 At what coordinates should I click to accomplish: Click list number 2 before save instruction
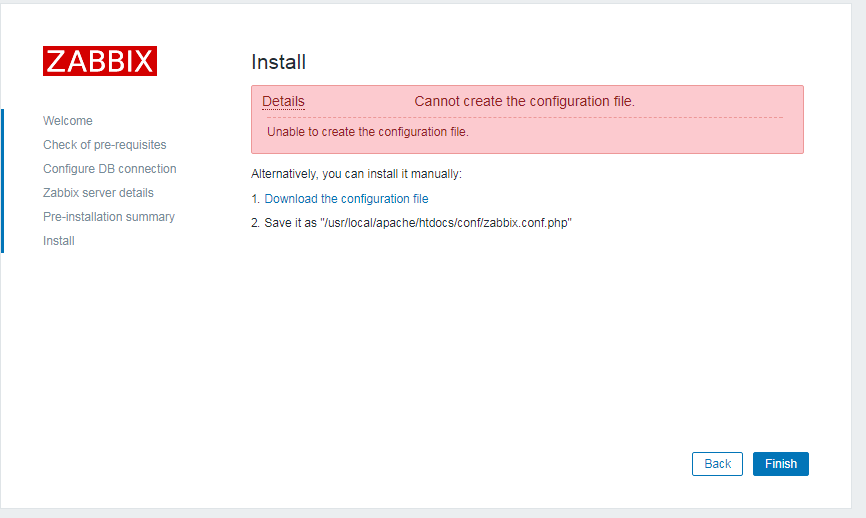pyautogui.click(x=255, y=223)
